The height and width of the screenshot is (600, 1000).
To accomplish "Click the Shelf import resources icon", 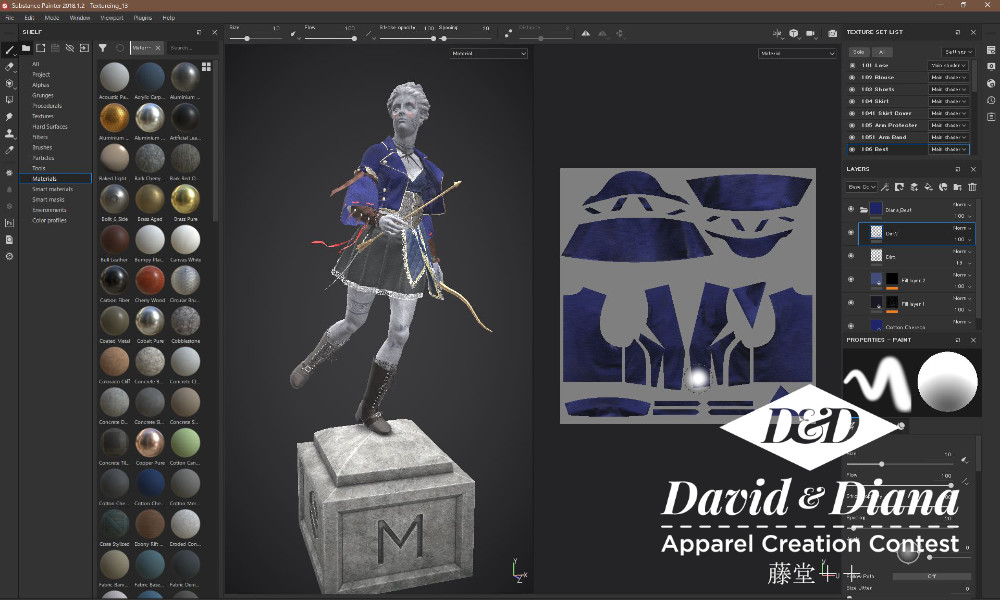I will (84, 48).
